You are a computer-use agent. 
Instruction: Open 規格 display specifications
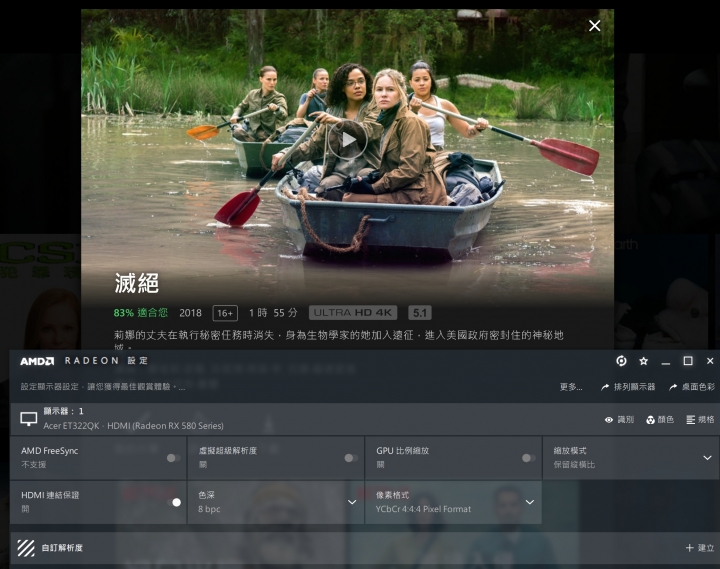[700, 420]
